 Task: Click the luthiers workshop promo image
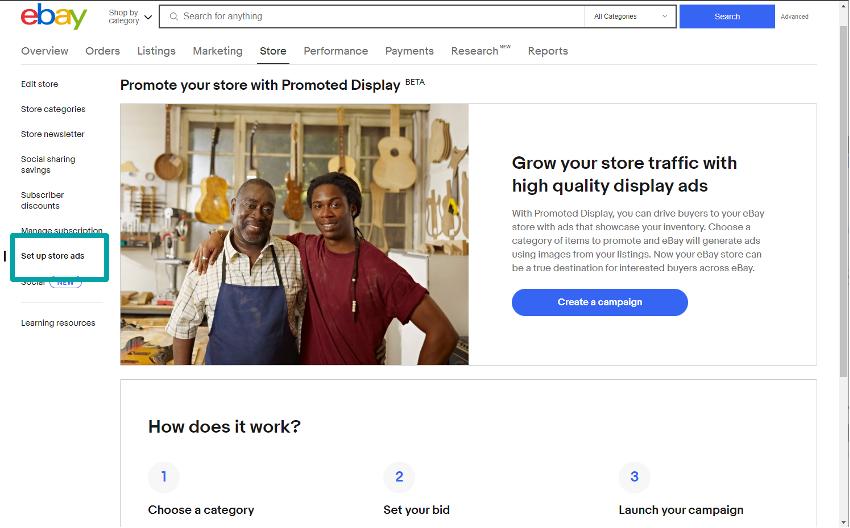coord(294,234)
